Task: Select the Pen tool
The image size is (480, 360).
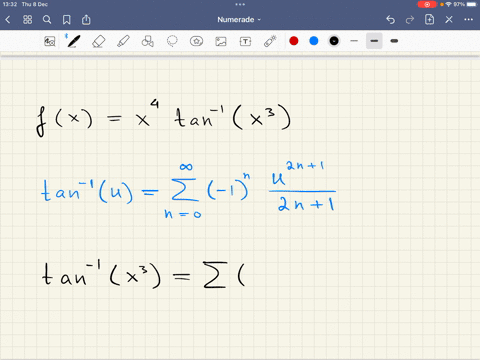Action: (73, 41)
